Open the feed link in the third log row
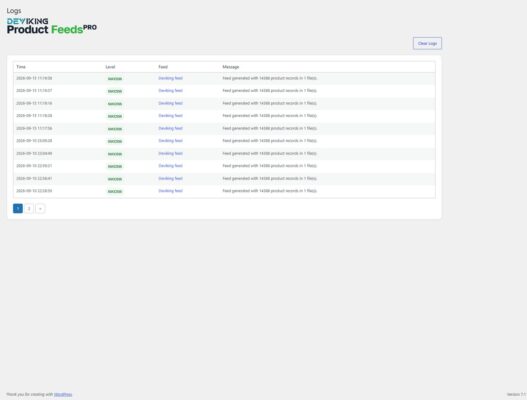 coord(170,103)
